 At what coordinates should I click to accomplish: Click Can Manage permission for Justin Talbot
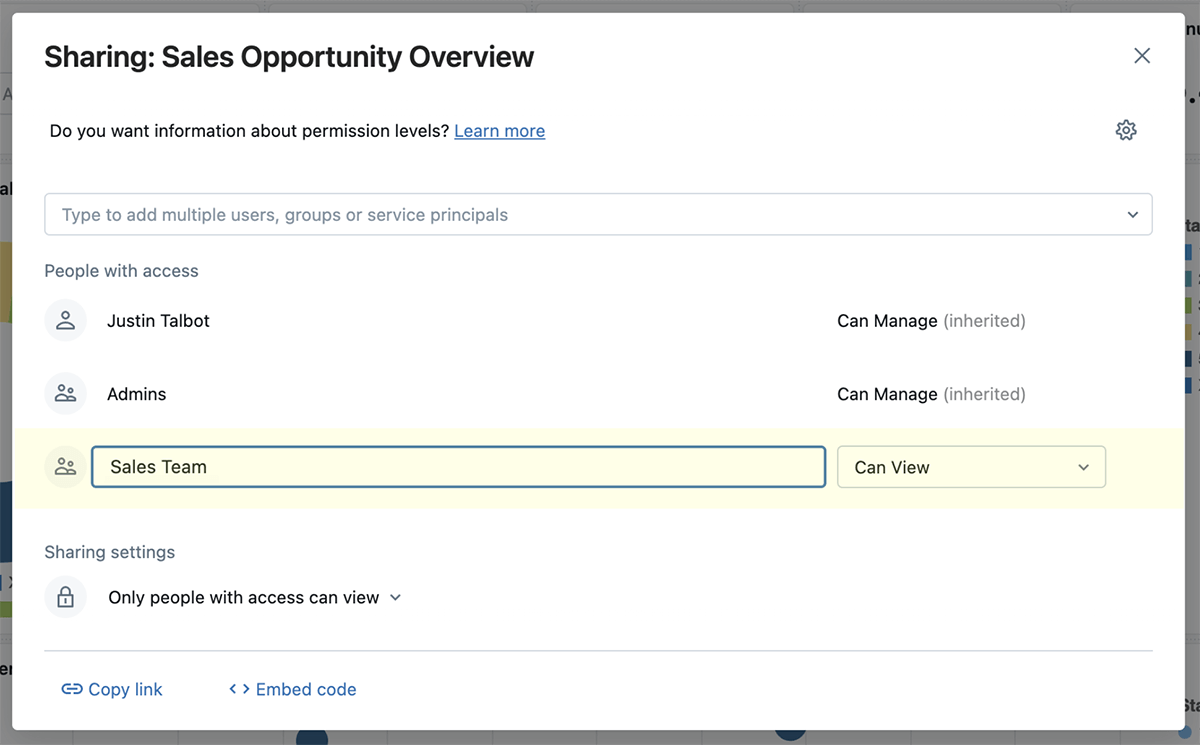[887, 321]
